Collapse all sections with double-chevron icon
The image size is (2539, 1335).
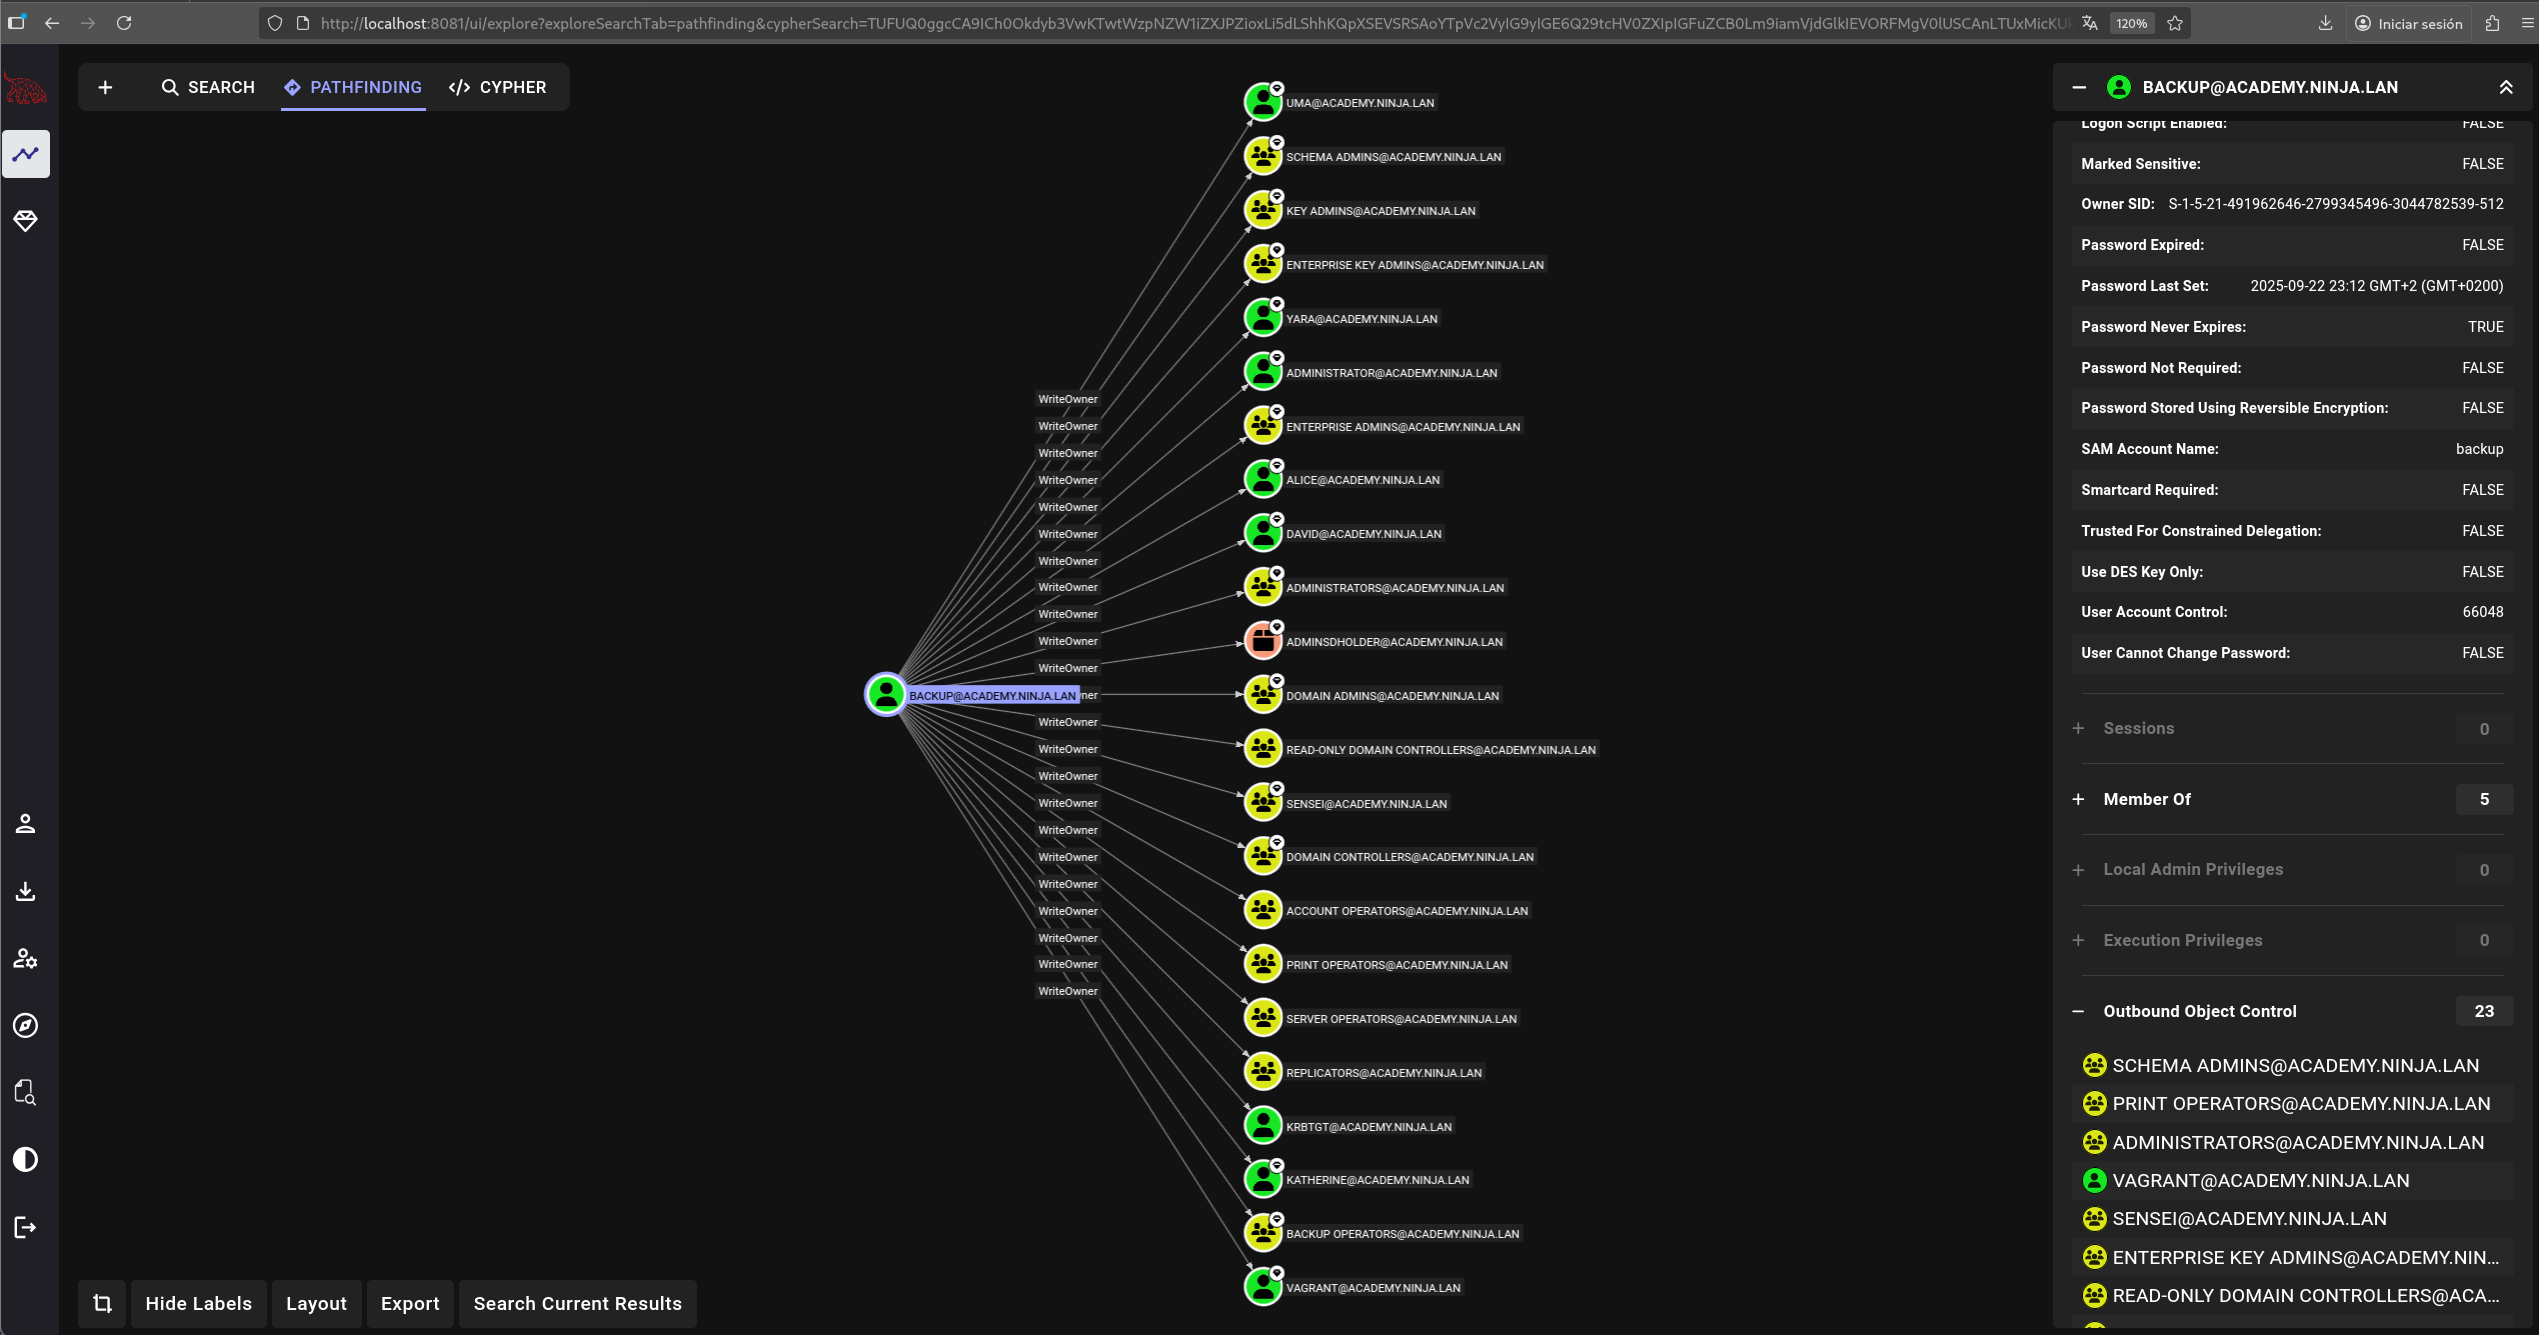pyautogui.click(x=2506, y=87)
